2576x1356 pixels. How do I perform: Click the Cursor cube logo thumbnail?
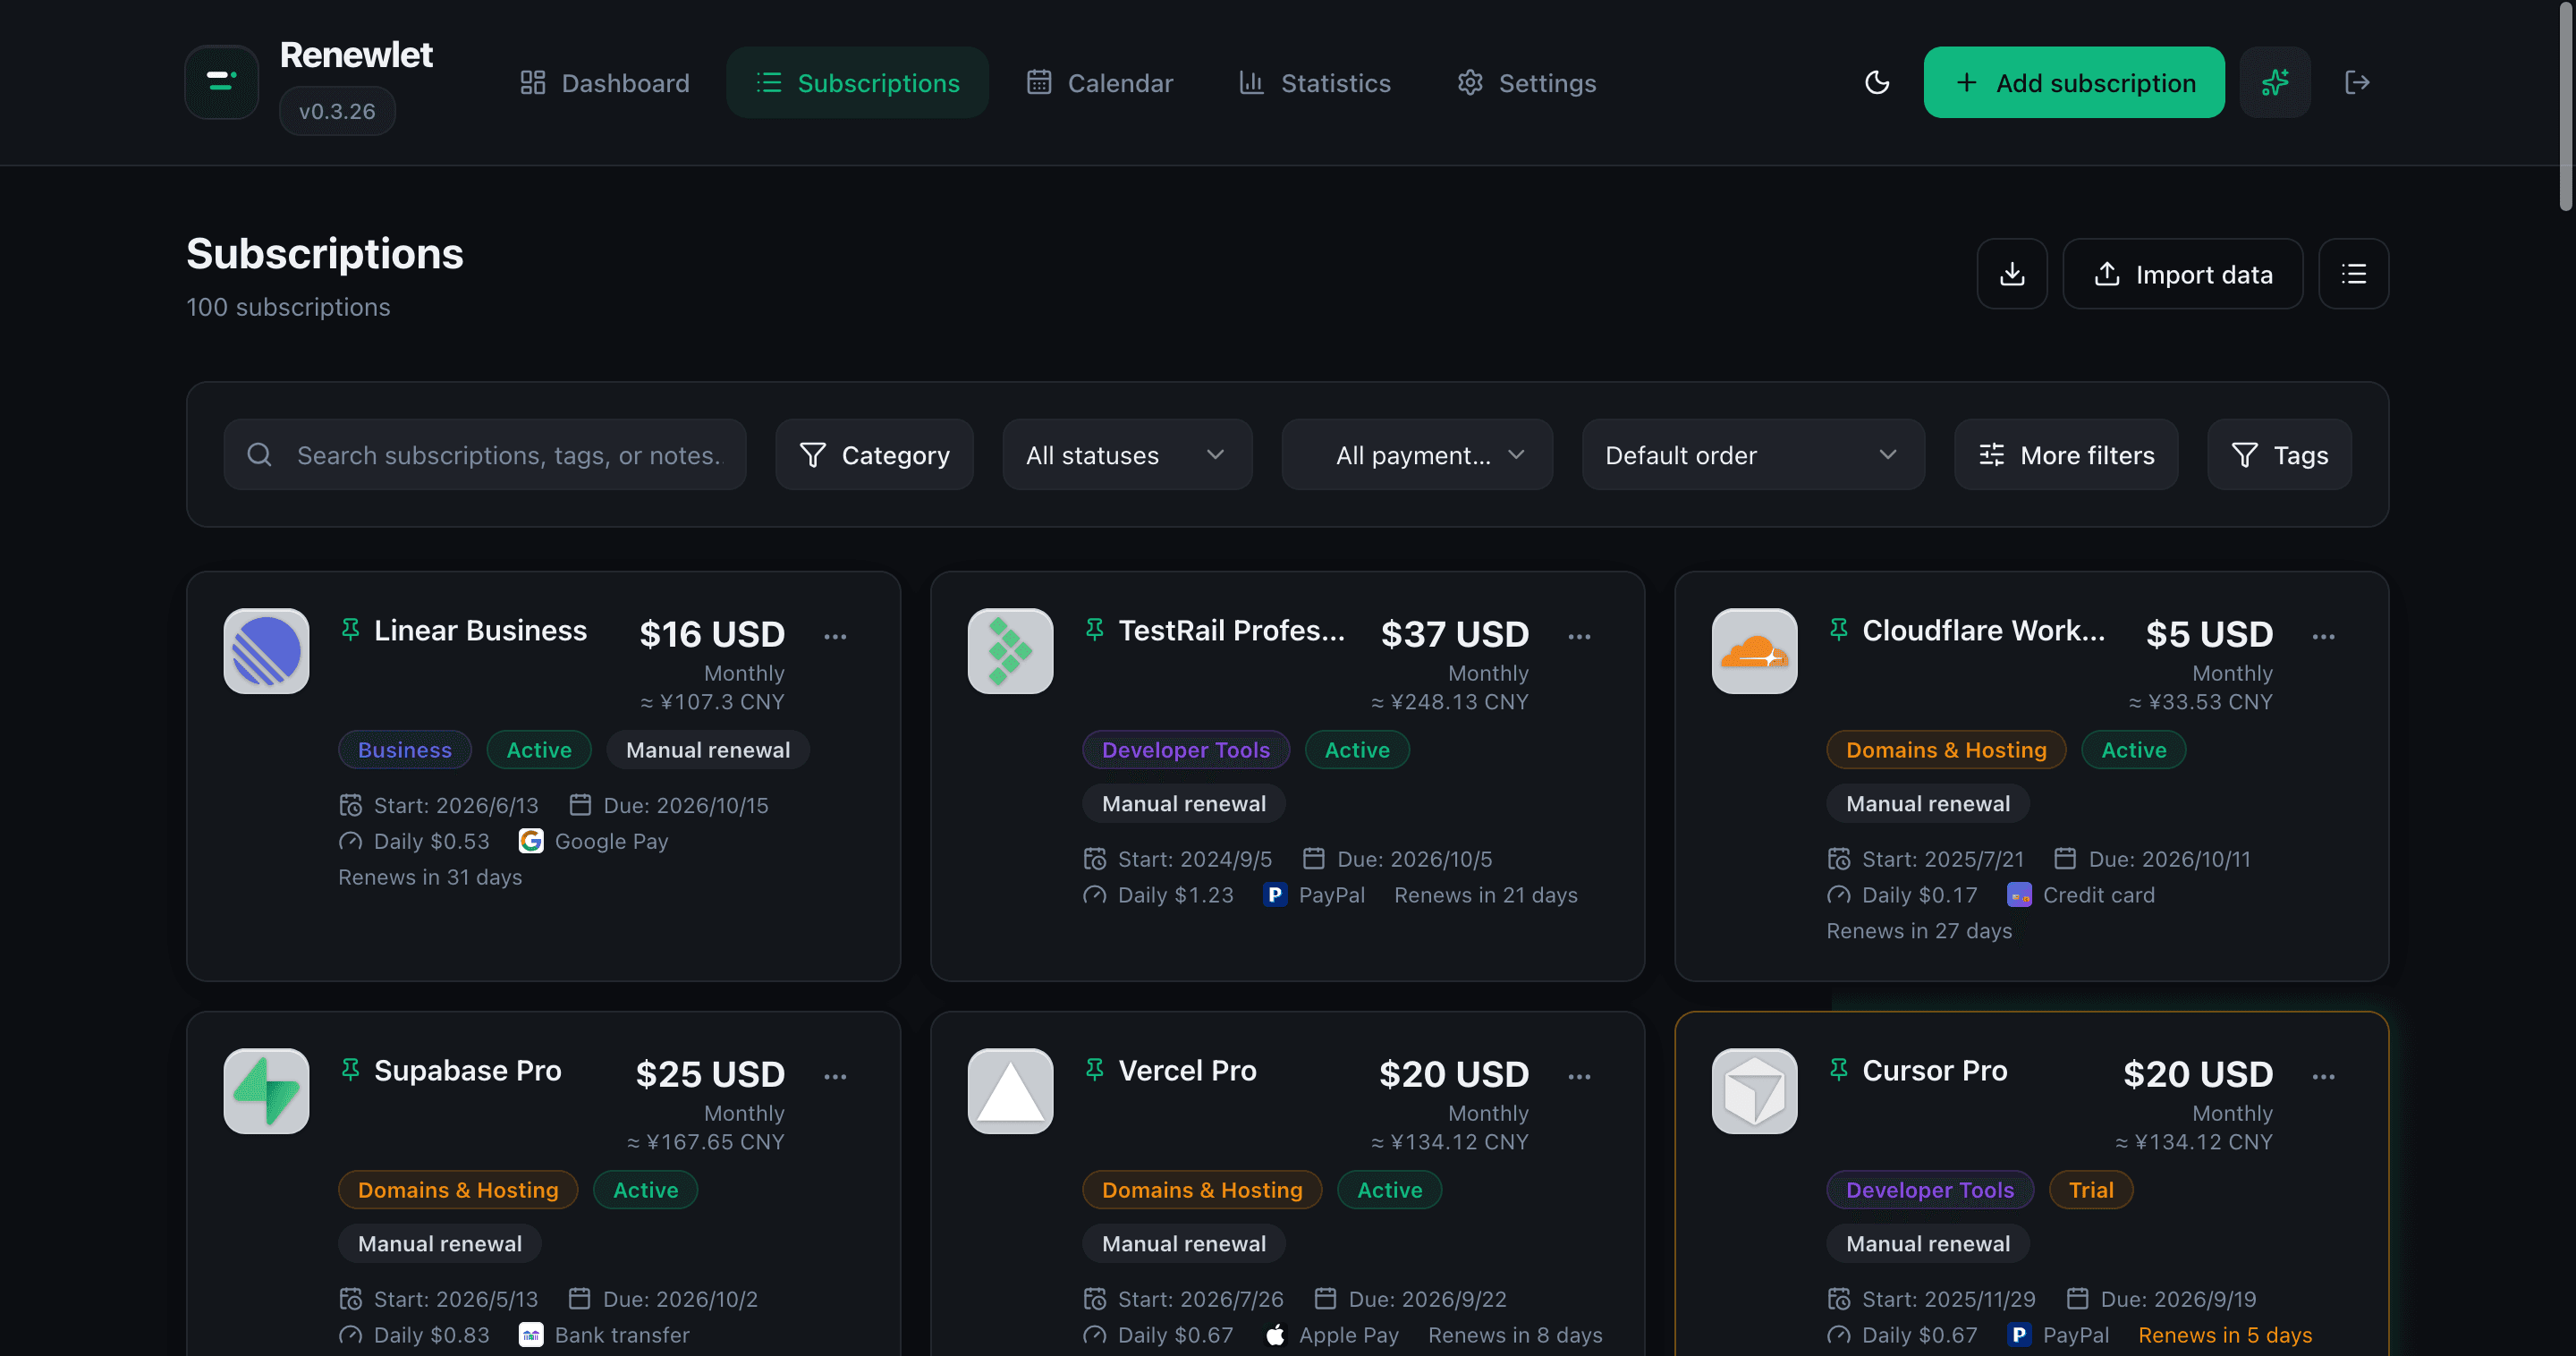pos(1754,1091)
